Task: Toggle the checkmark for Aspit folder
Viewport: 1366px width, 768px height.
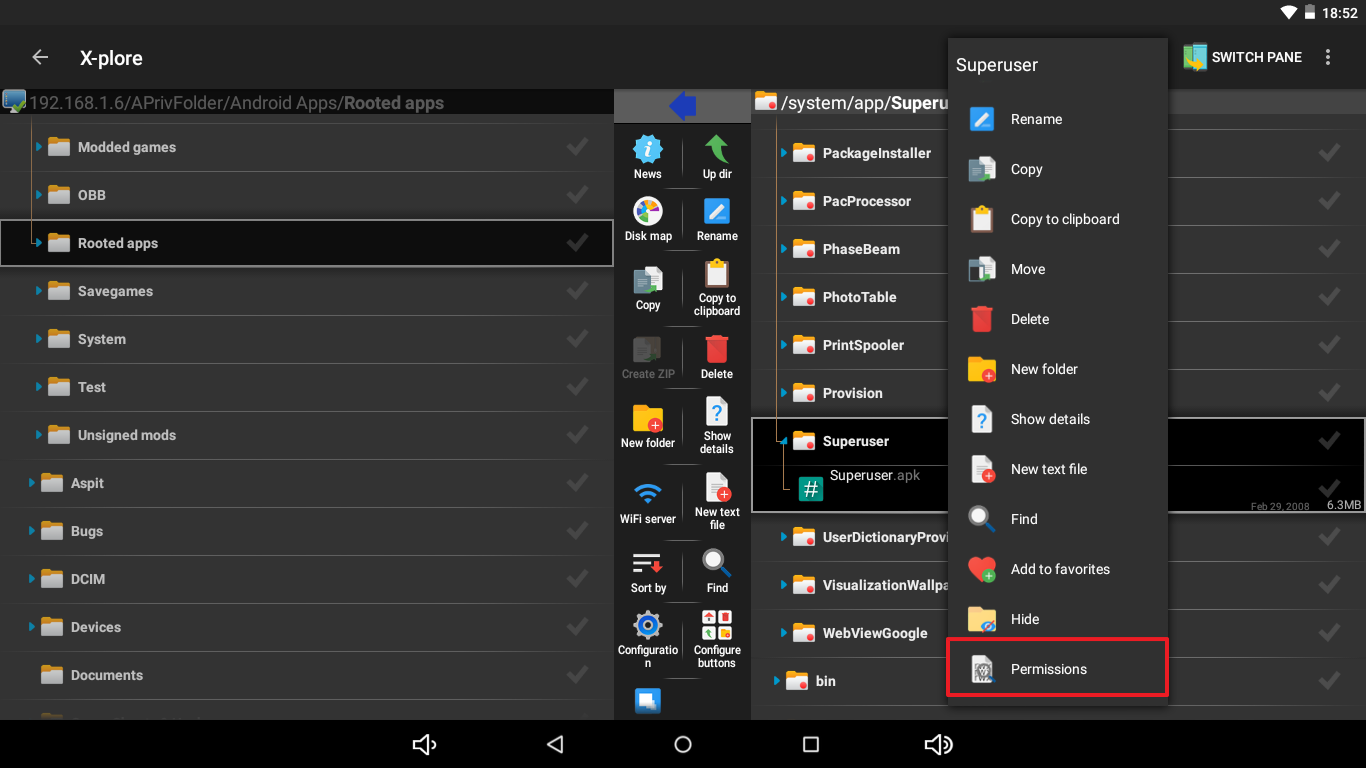Action: tap(577, 483)
